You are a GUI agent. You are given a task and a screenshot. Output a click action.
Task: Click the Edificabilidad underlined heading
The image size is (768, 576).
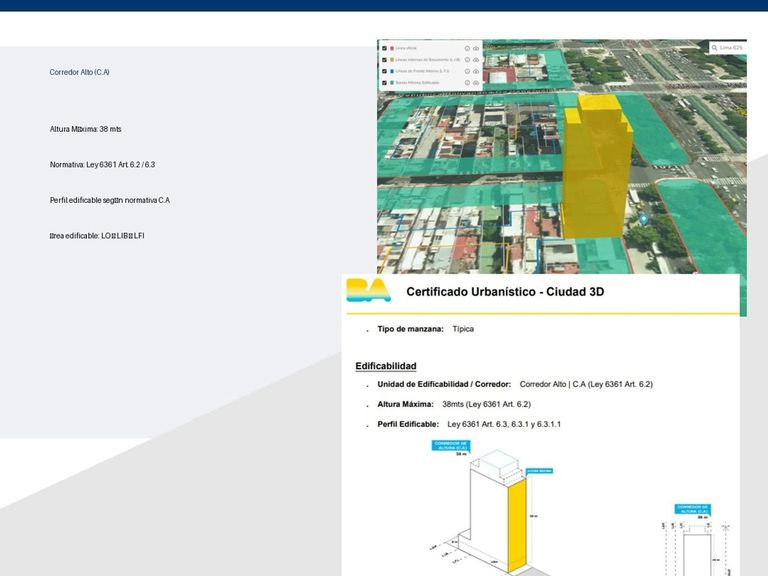coord(386,366)
